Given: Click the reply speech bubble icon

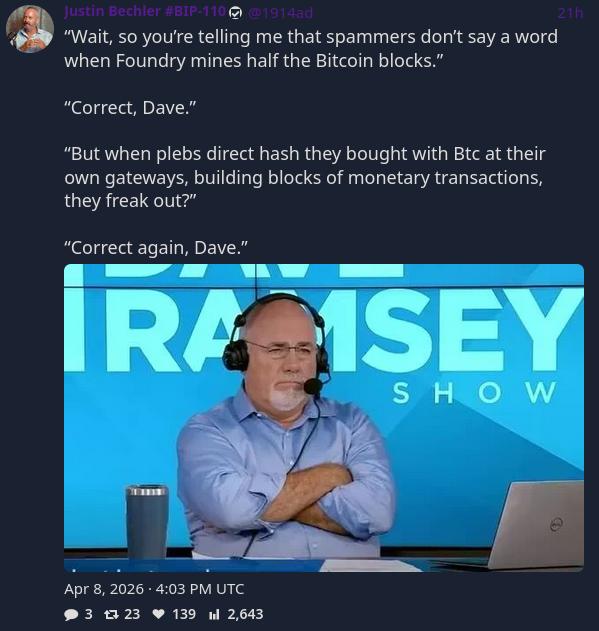Looking at the screenshot, I should [x=71, y=615].
